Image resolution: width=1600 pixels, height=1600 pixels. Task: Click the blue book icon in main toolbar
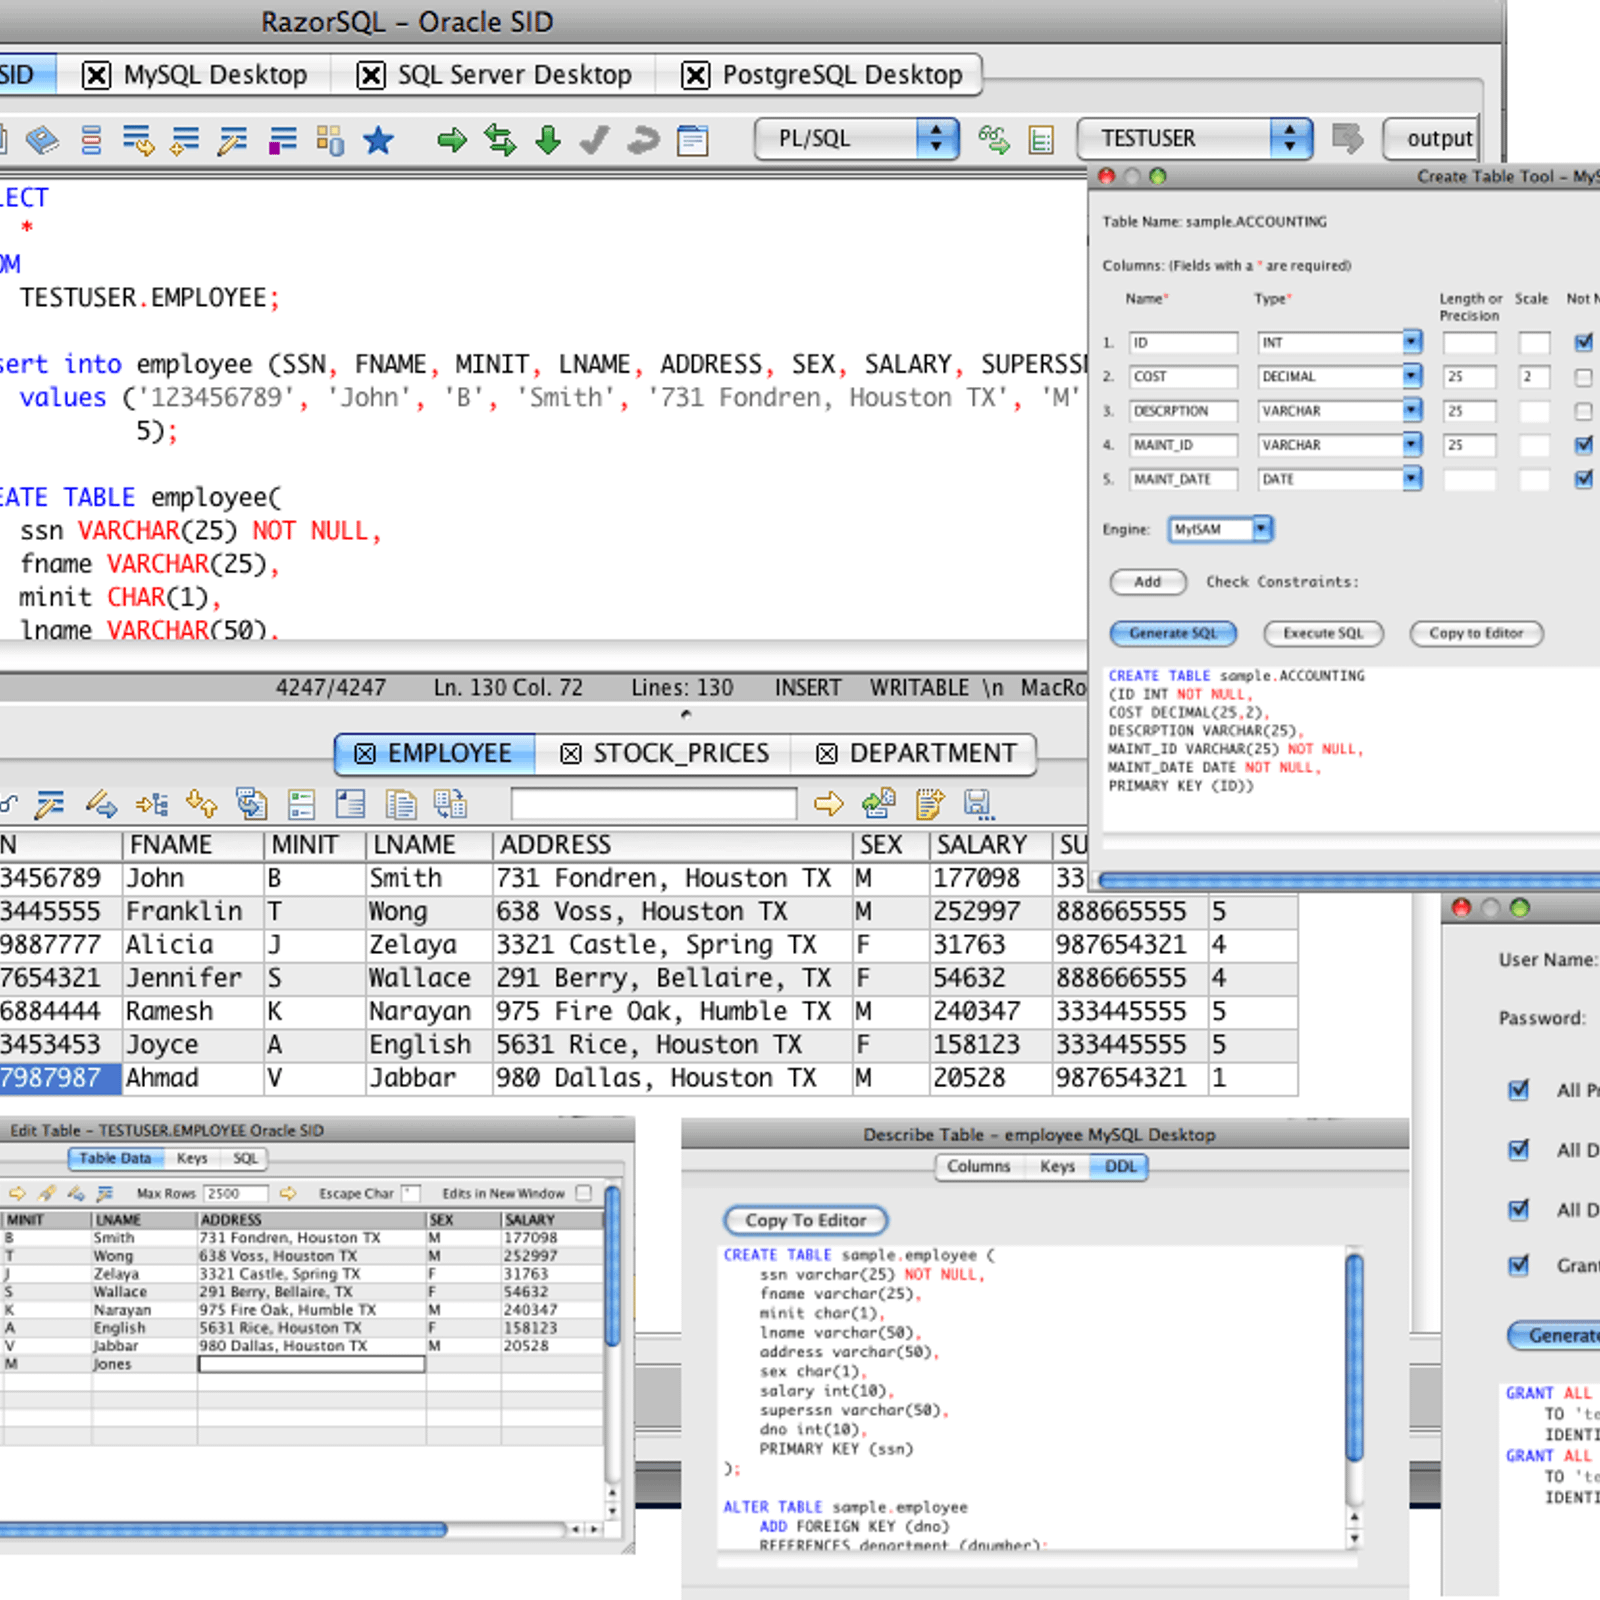[x=42, y=139]
